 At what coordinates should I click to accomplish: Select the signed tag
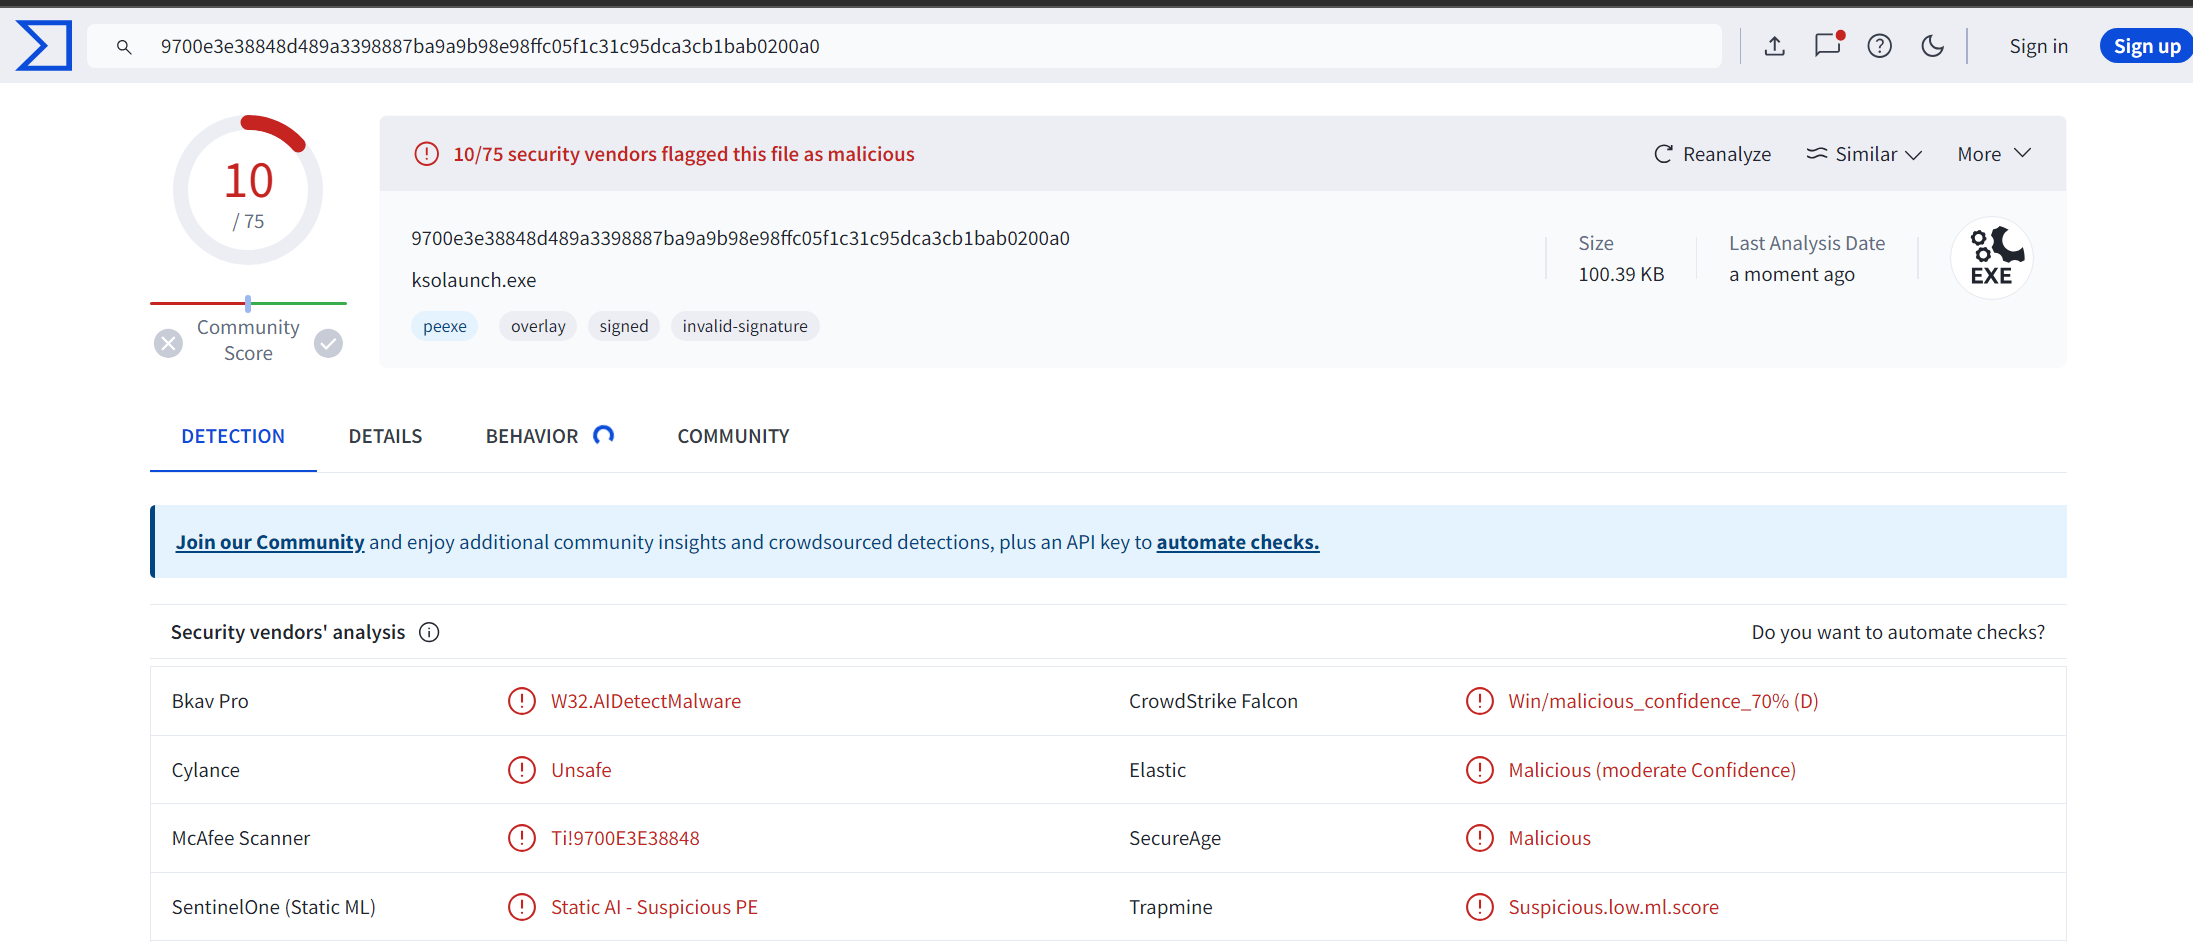624,326
